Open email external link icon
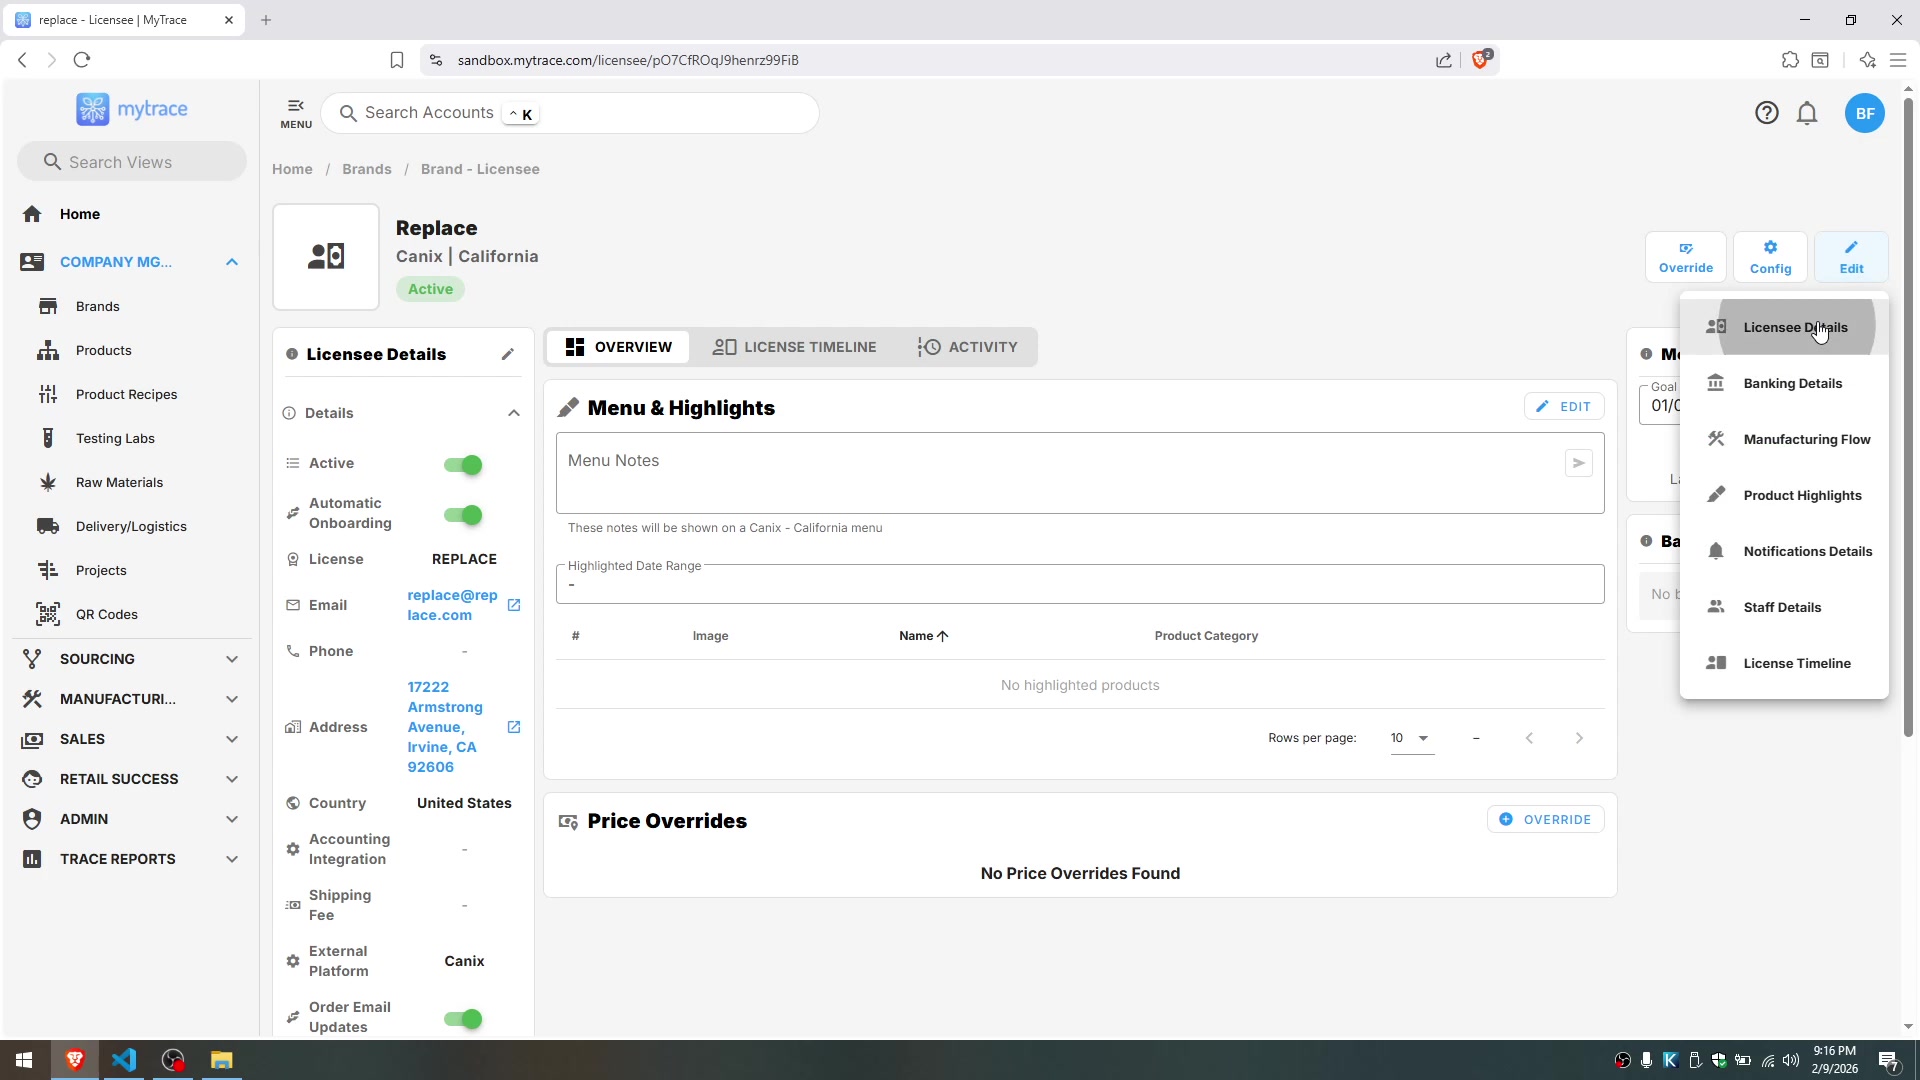The height and width of the screenshot is (1080, 1920). click(514, 605)
